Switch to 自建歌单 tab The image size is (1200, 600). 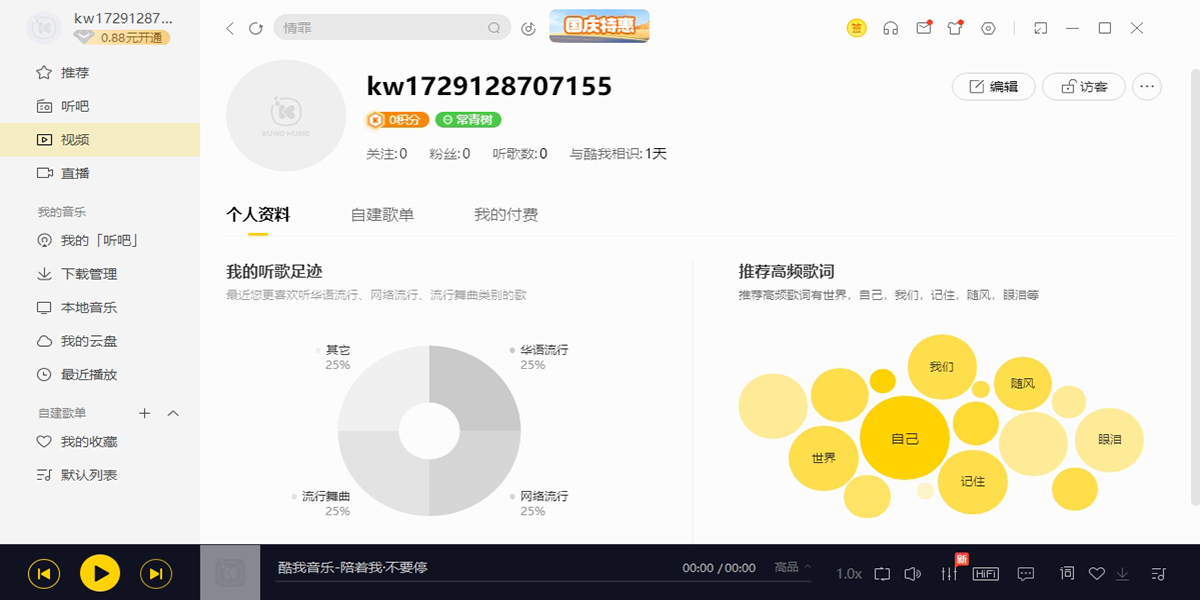tap(382, 214)
